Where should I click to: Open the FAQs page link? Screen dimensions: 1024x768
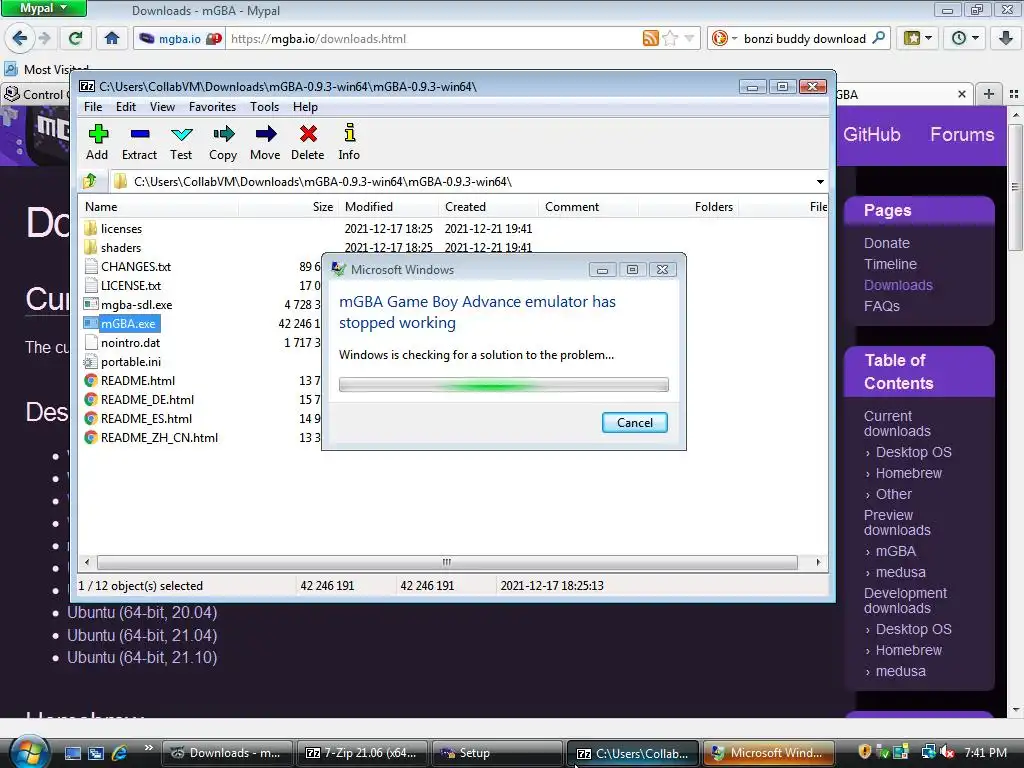click(x=882, y=306)
